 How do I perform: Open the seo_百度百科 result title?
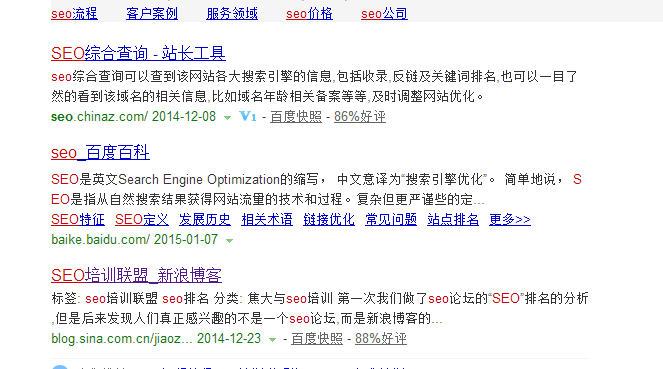[100, 153]
